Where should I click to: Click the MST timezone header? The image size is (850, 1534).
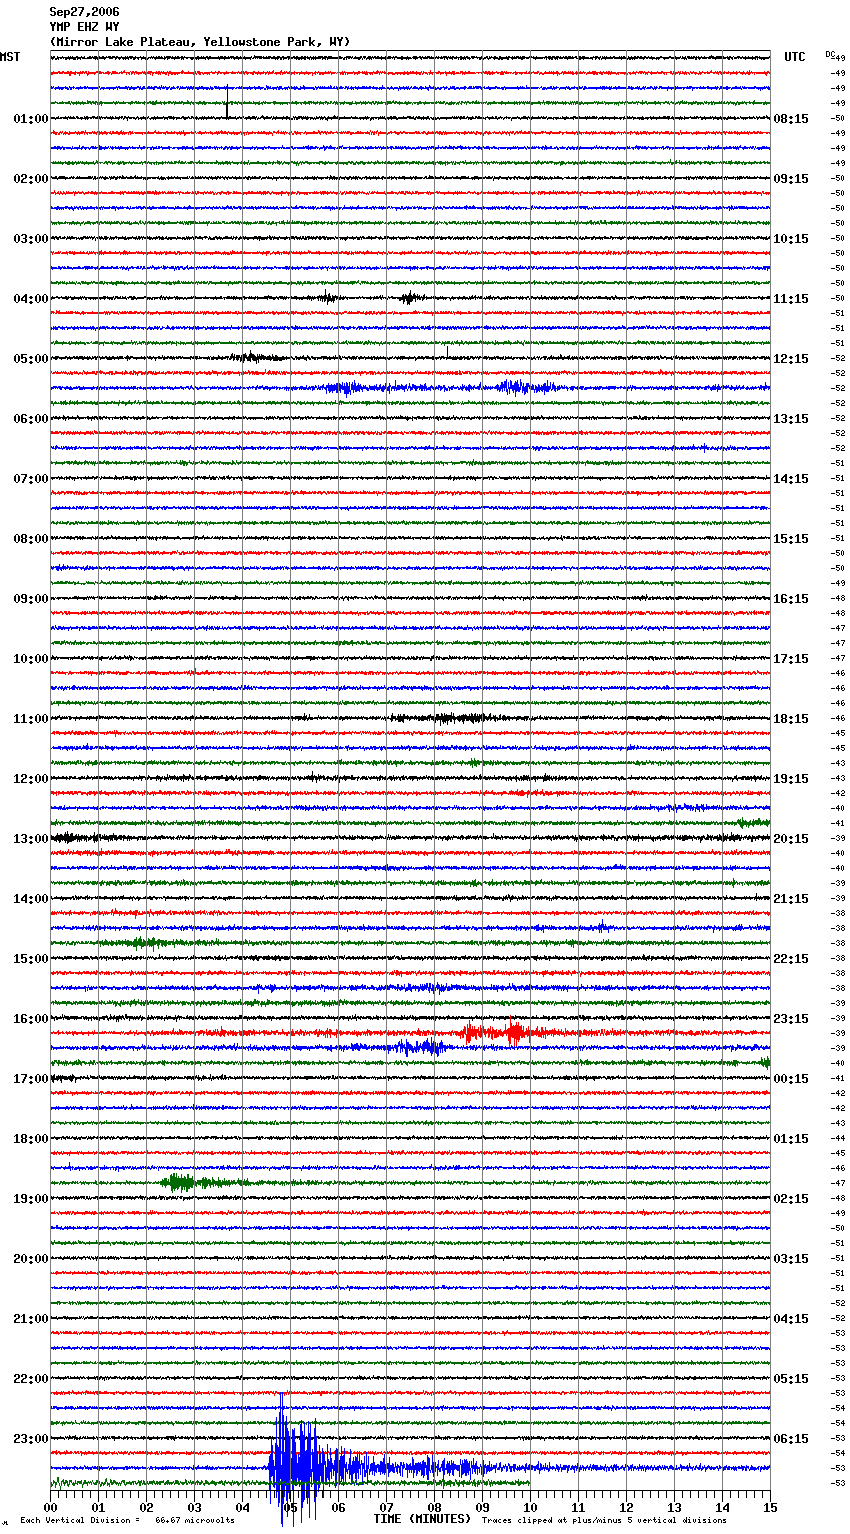tap(10, 57)
